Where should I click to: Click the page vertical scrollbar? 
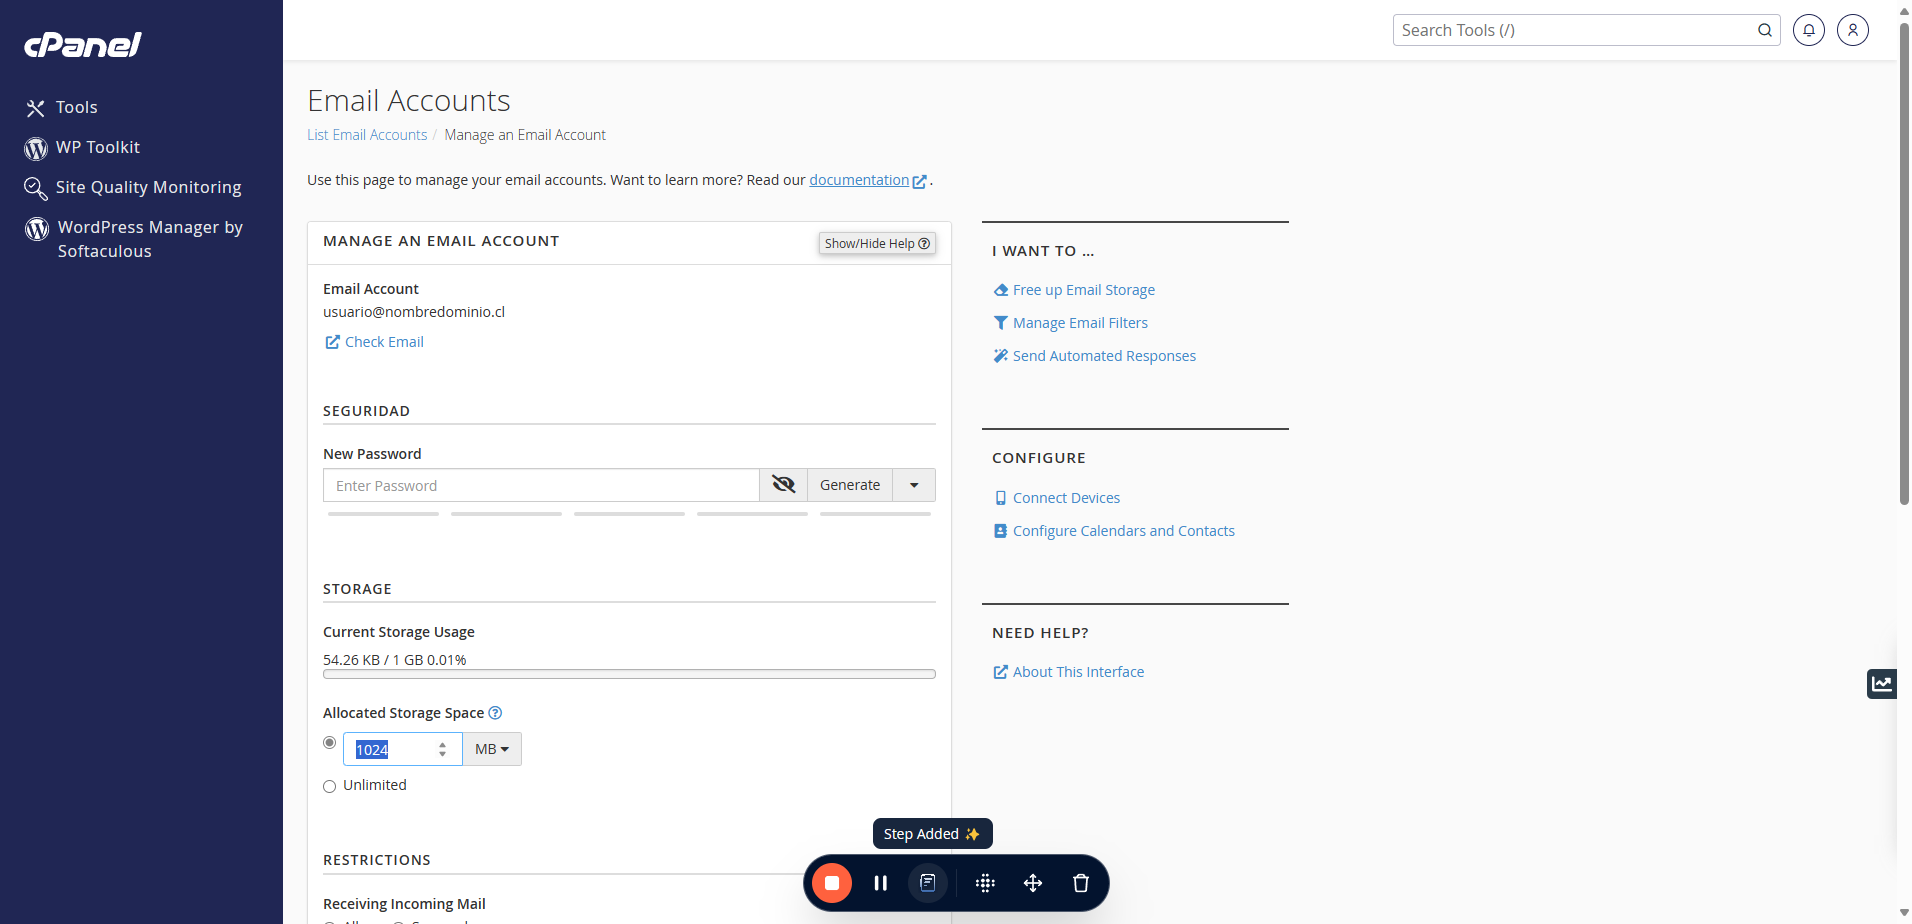point(1904,266)
